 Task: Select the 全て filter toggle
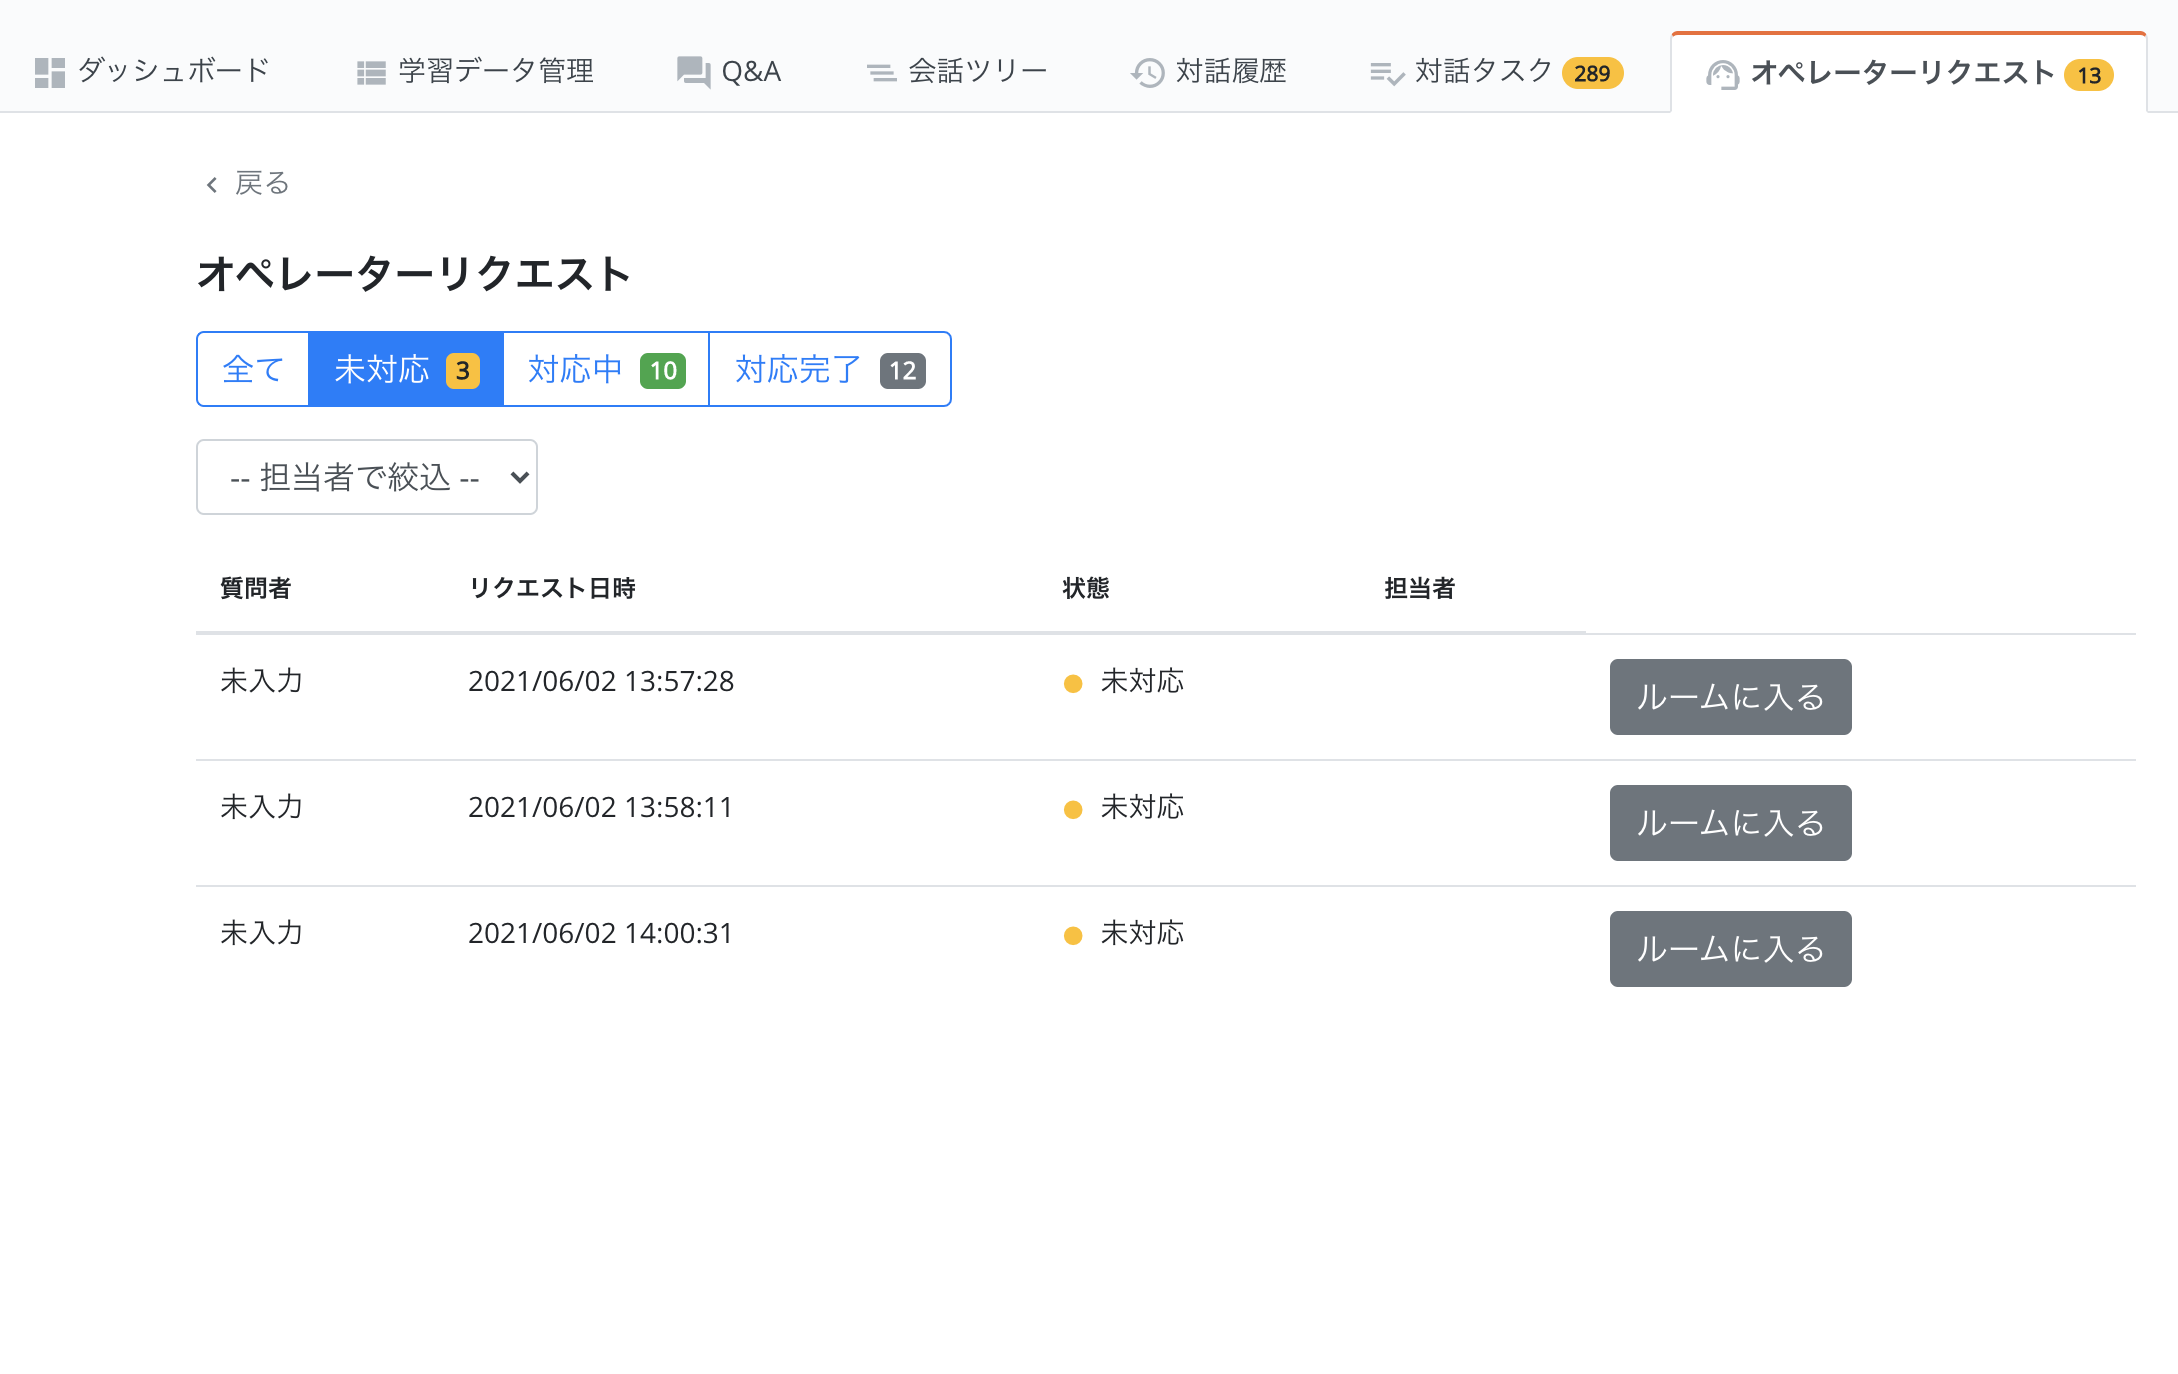point(253,369)
